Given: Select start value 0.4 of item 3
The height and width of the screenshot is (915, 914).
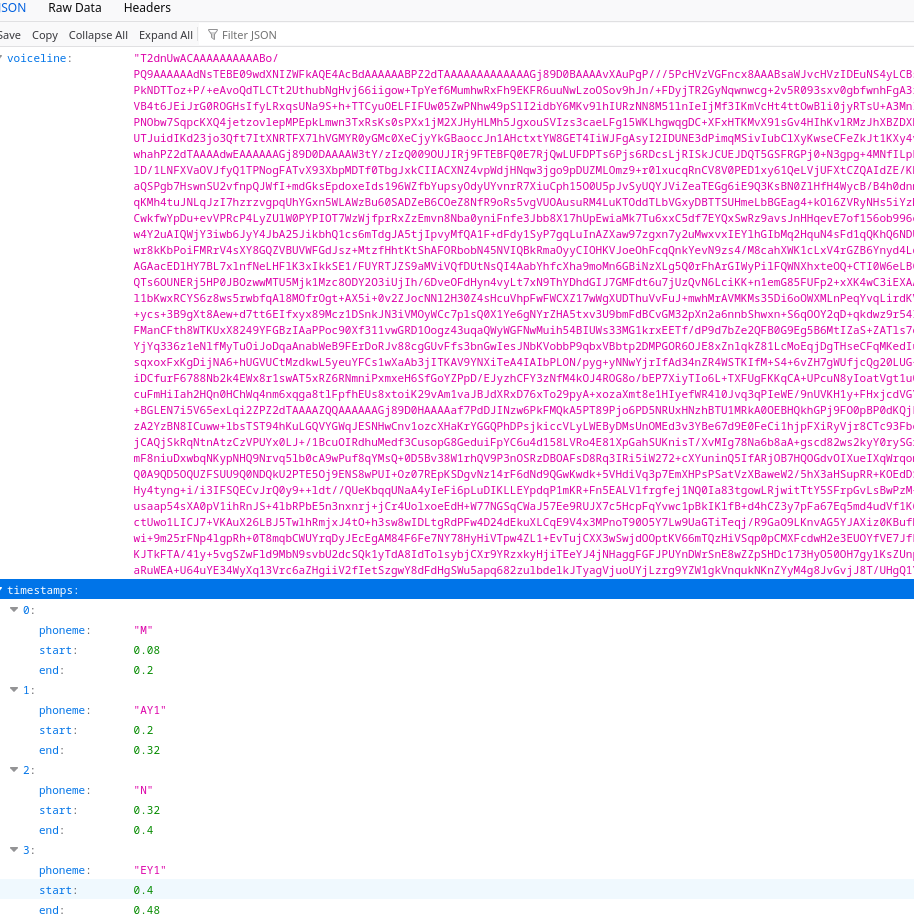Looking at the screenshot, I should (x=143, y=890).
